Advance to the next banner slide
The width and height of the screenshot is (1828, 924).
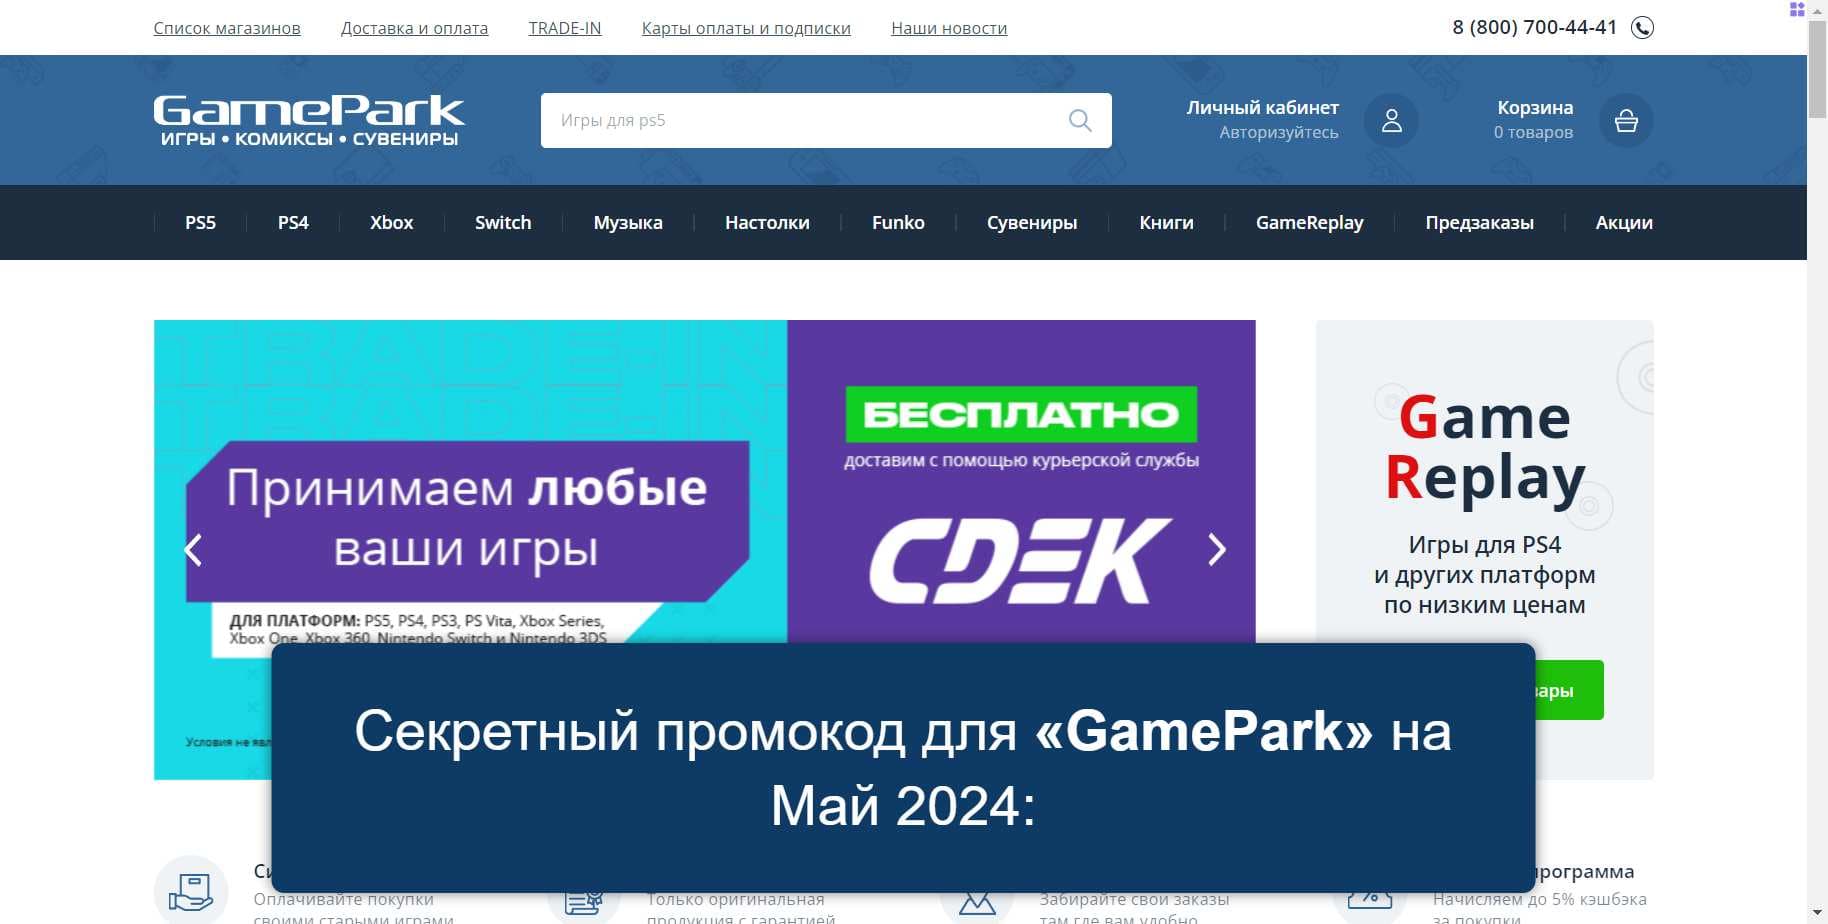click(x=1216, y=549)
